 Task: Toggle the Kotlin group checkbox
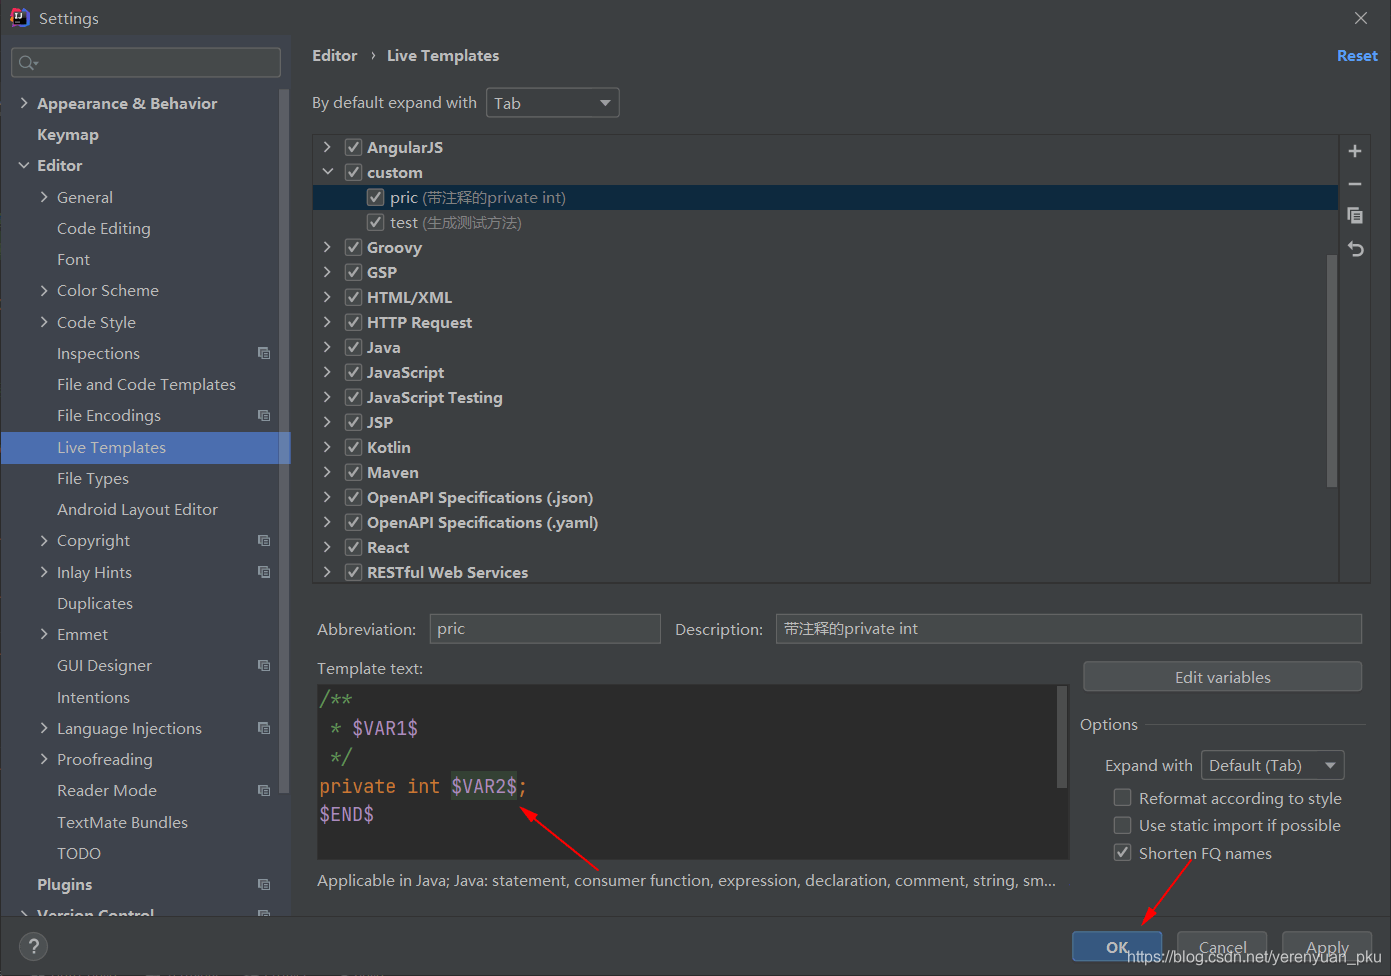tap(353, 447)
